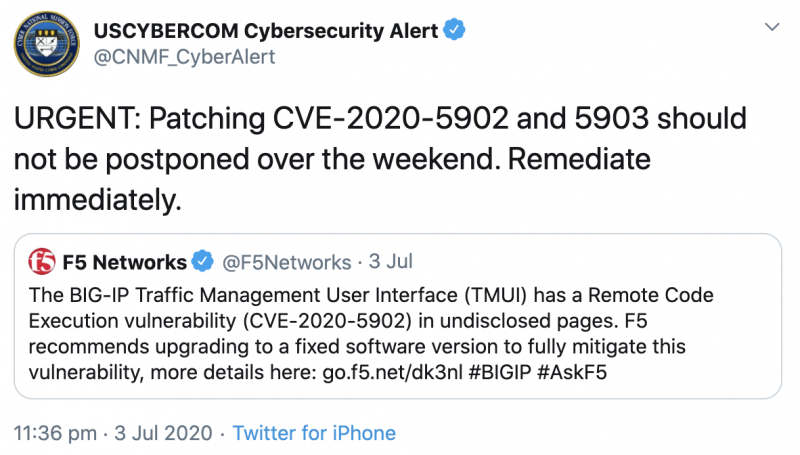Open the Twitter for iPhone source link

coord(314,433)
